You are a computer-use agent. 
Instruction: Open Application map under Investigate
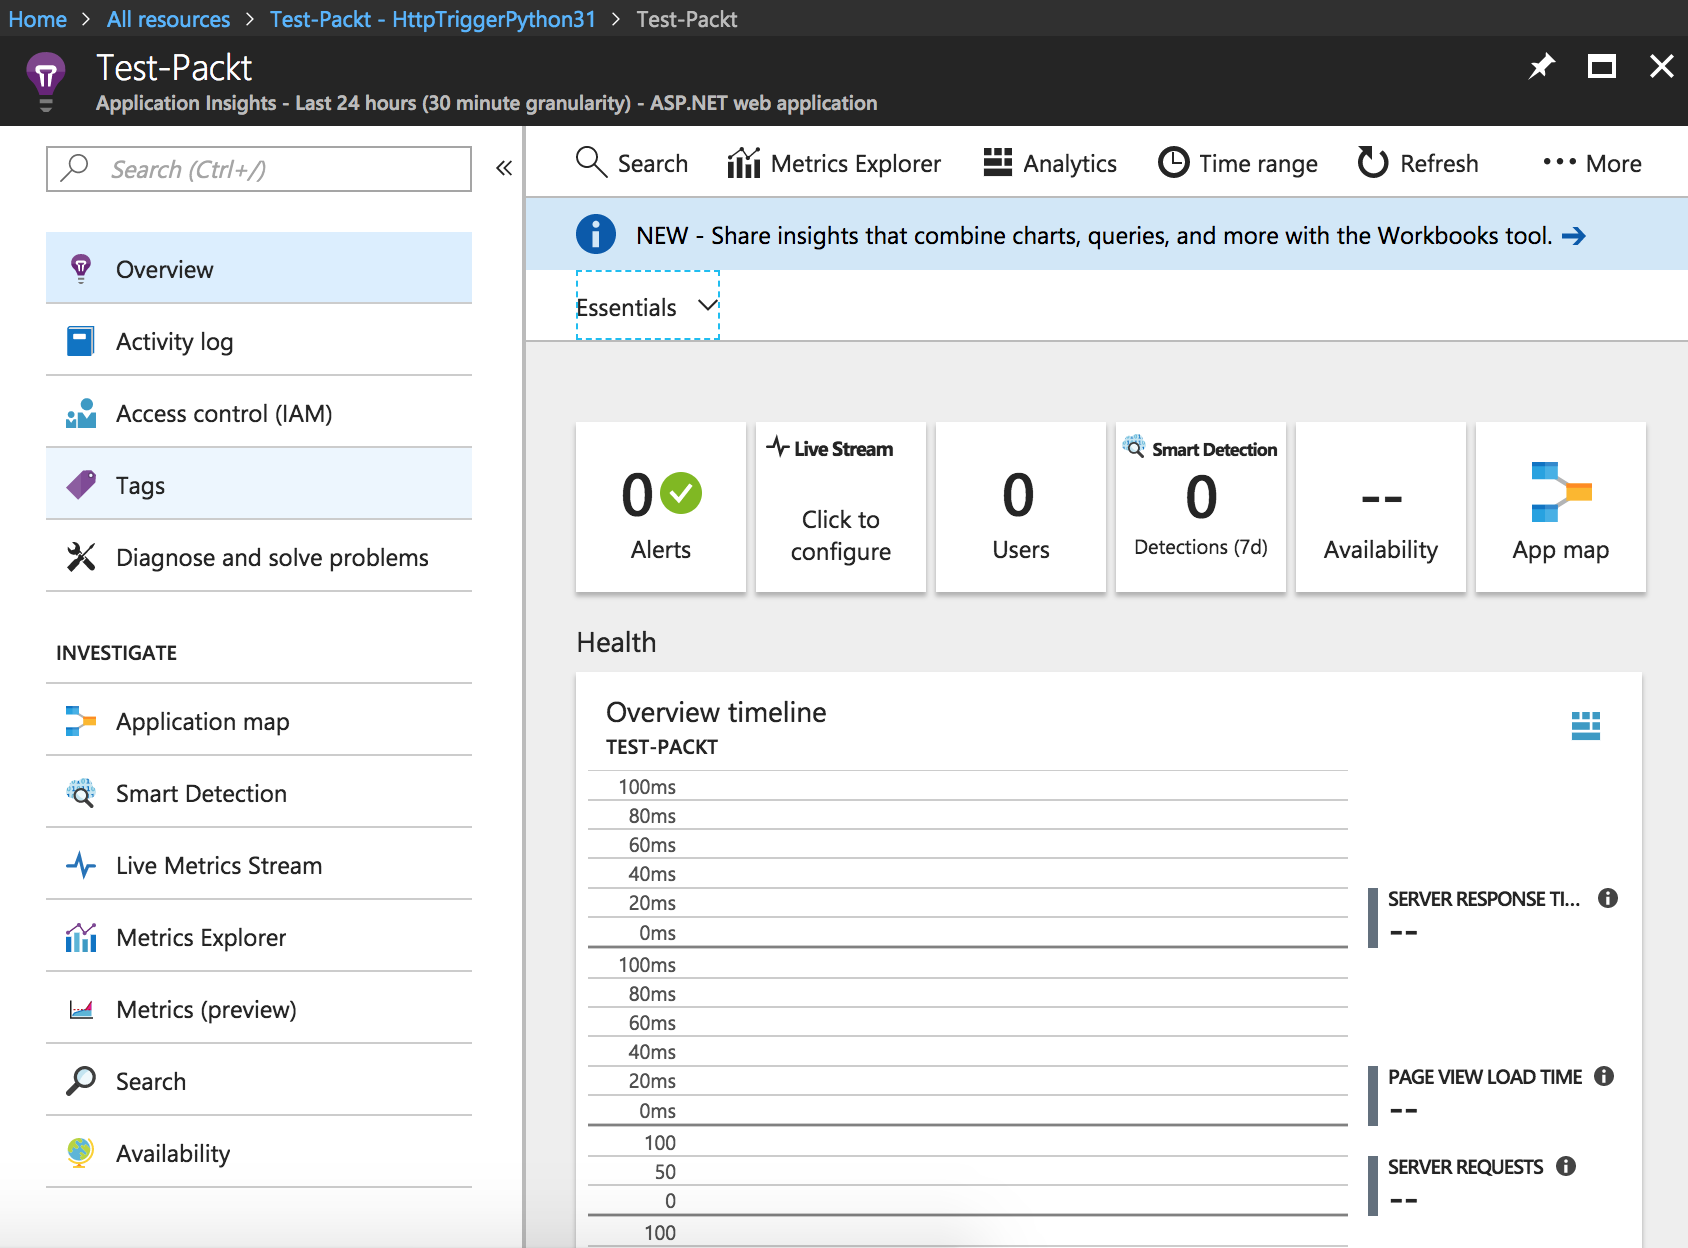259,721
